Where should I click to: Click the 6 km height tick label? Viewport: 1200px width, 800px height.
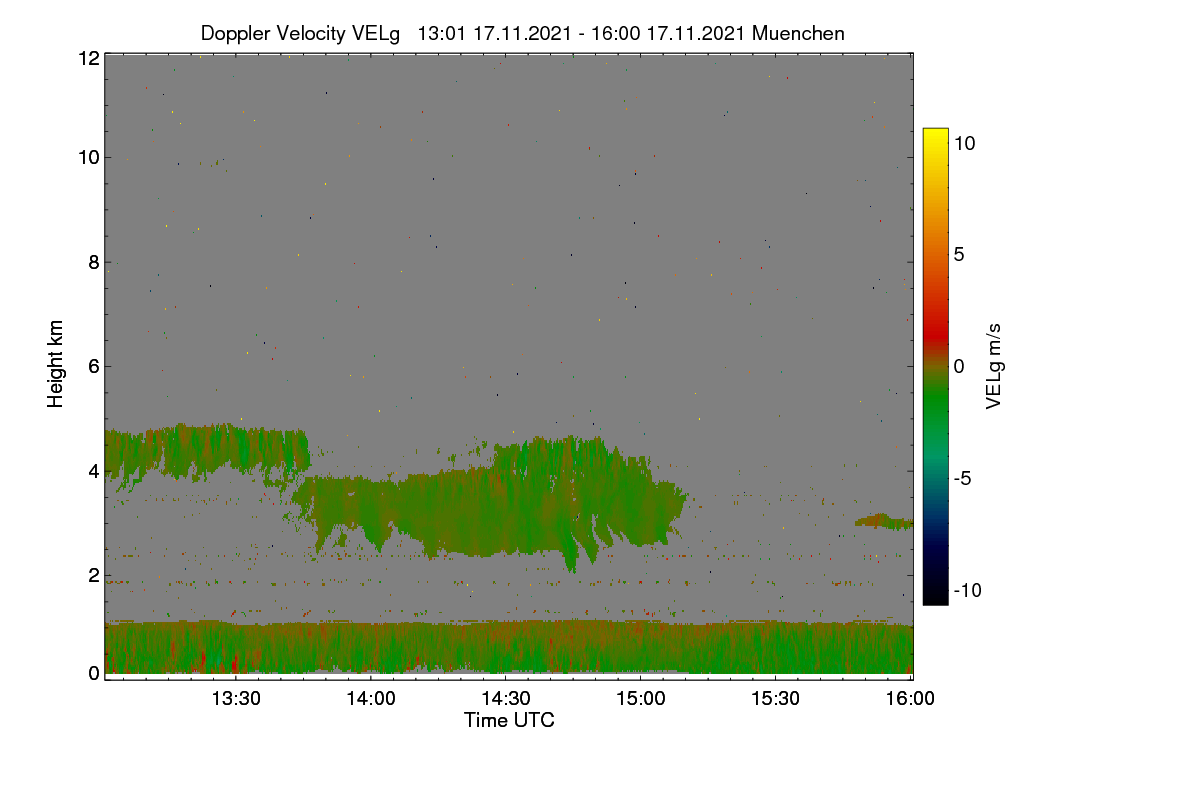coord(94,366)
